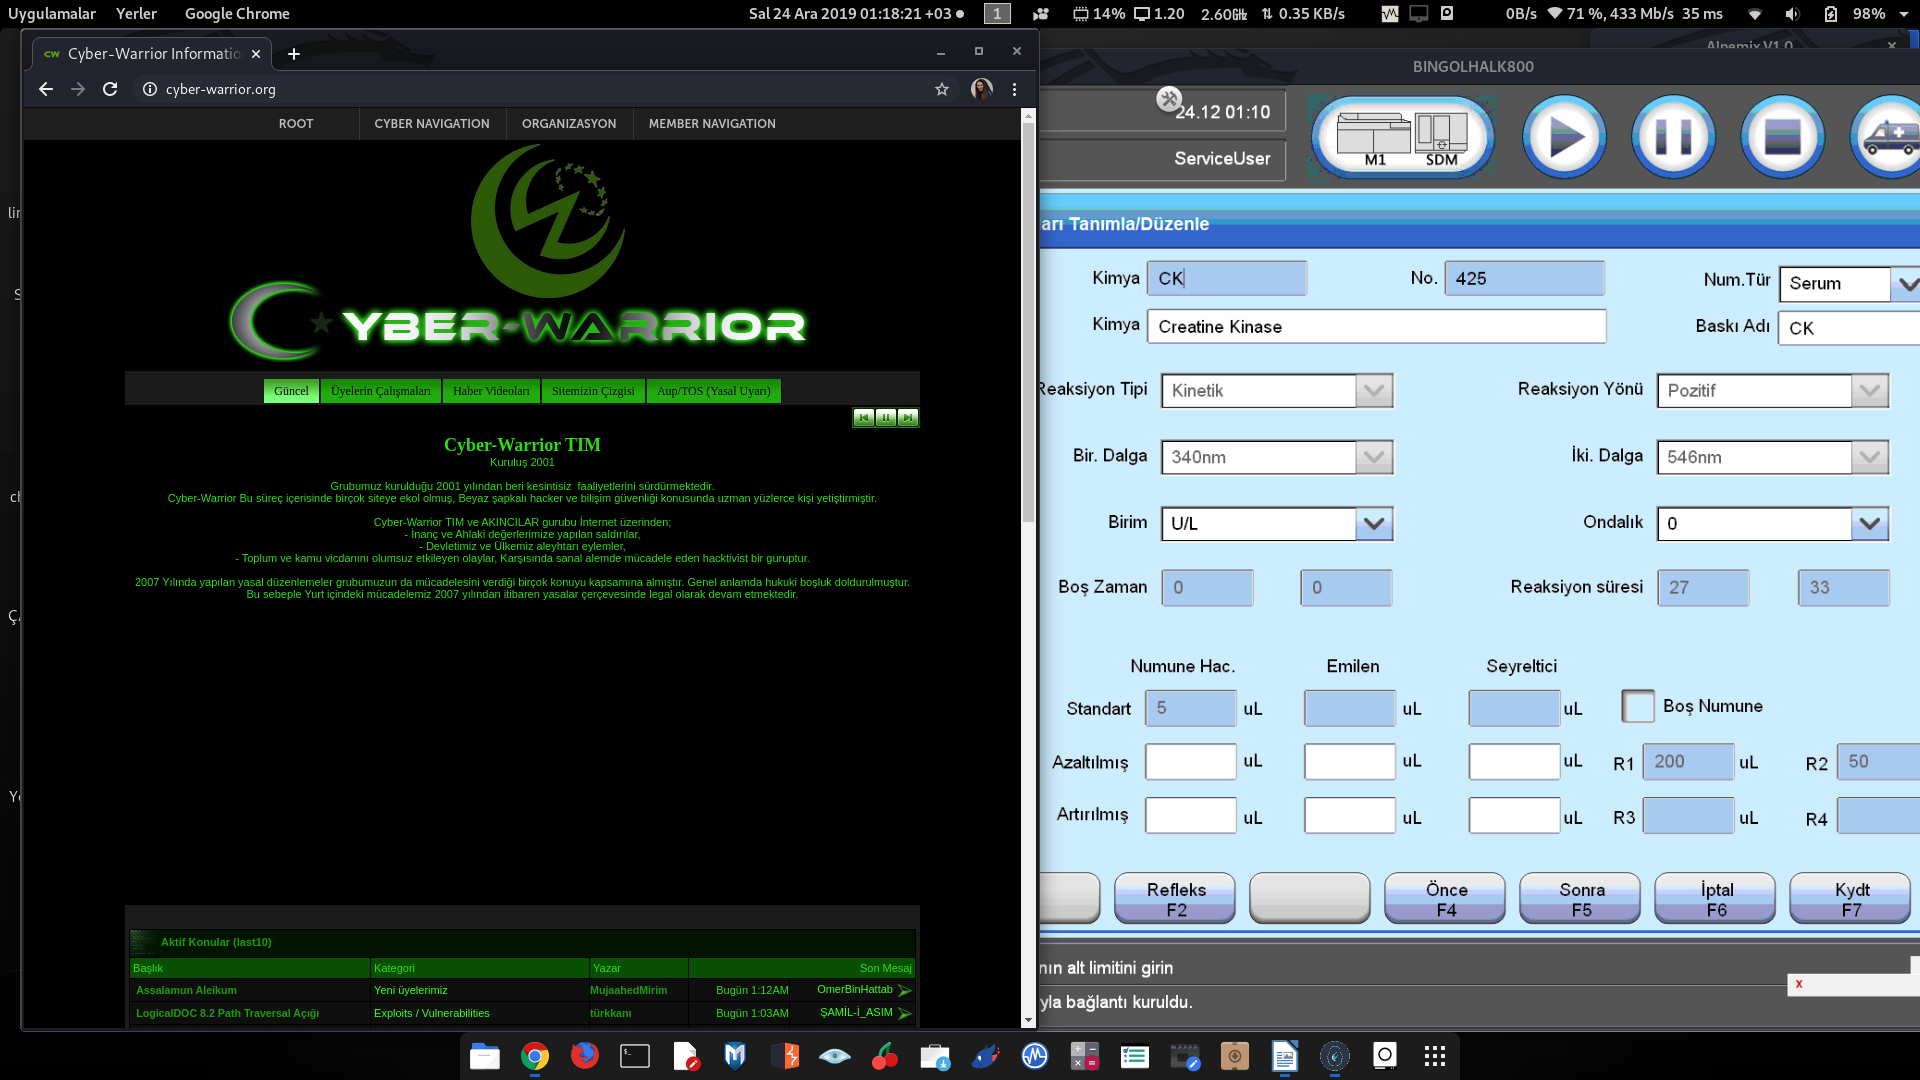
Task: Click the Güncel news button
Action: tap(290, 390)
